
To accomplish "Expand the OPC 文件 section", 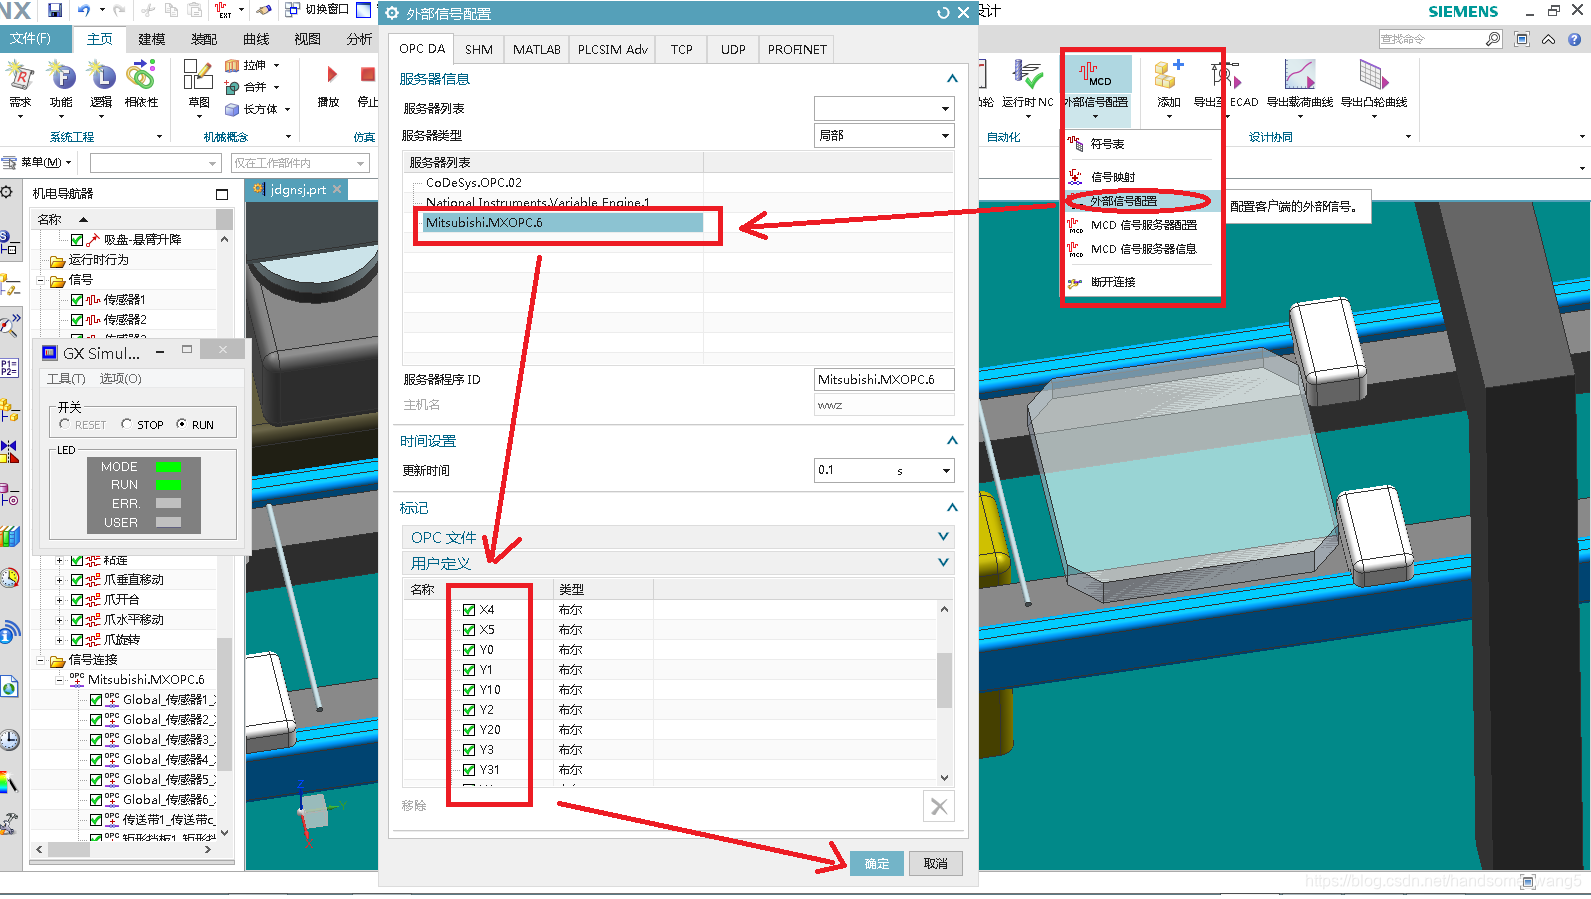I will [943, 536].
